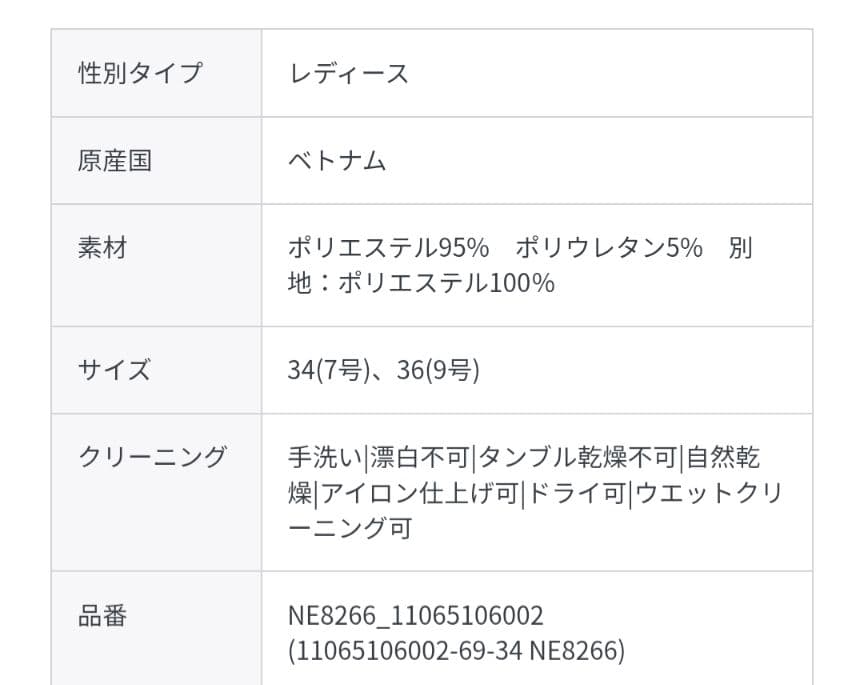This screenshot has width=864, height=685.
Task: Click the ドライ可 care instruction
Action: pyautogui.click(x=576, y=493)
